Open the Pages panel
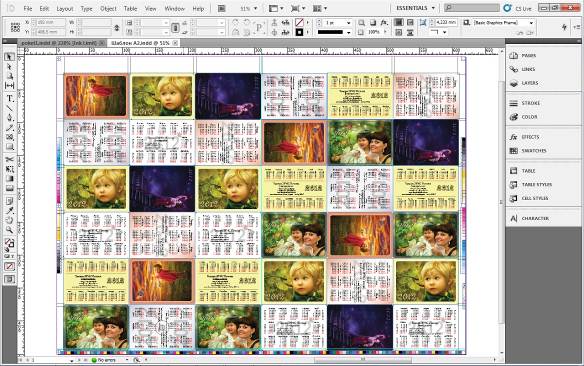The width and height of the screenshot is (584, 366). (x=529, y=55)
